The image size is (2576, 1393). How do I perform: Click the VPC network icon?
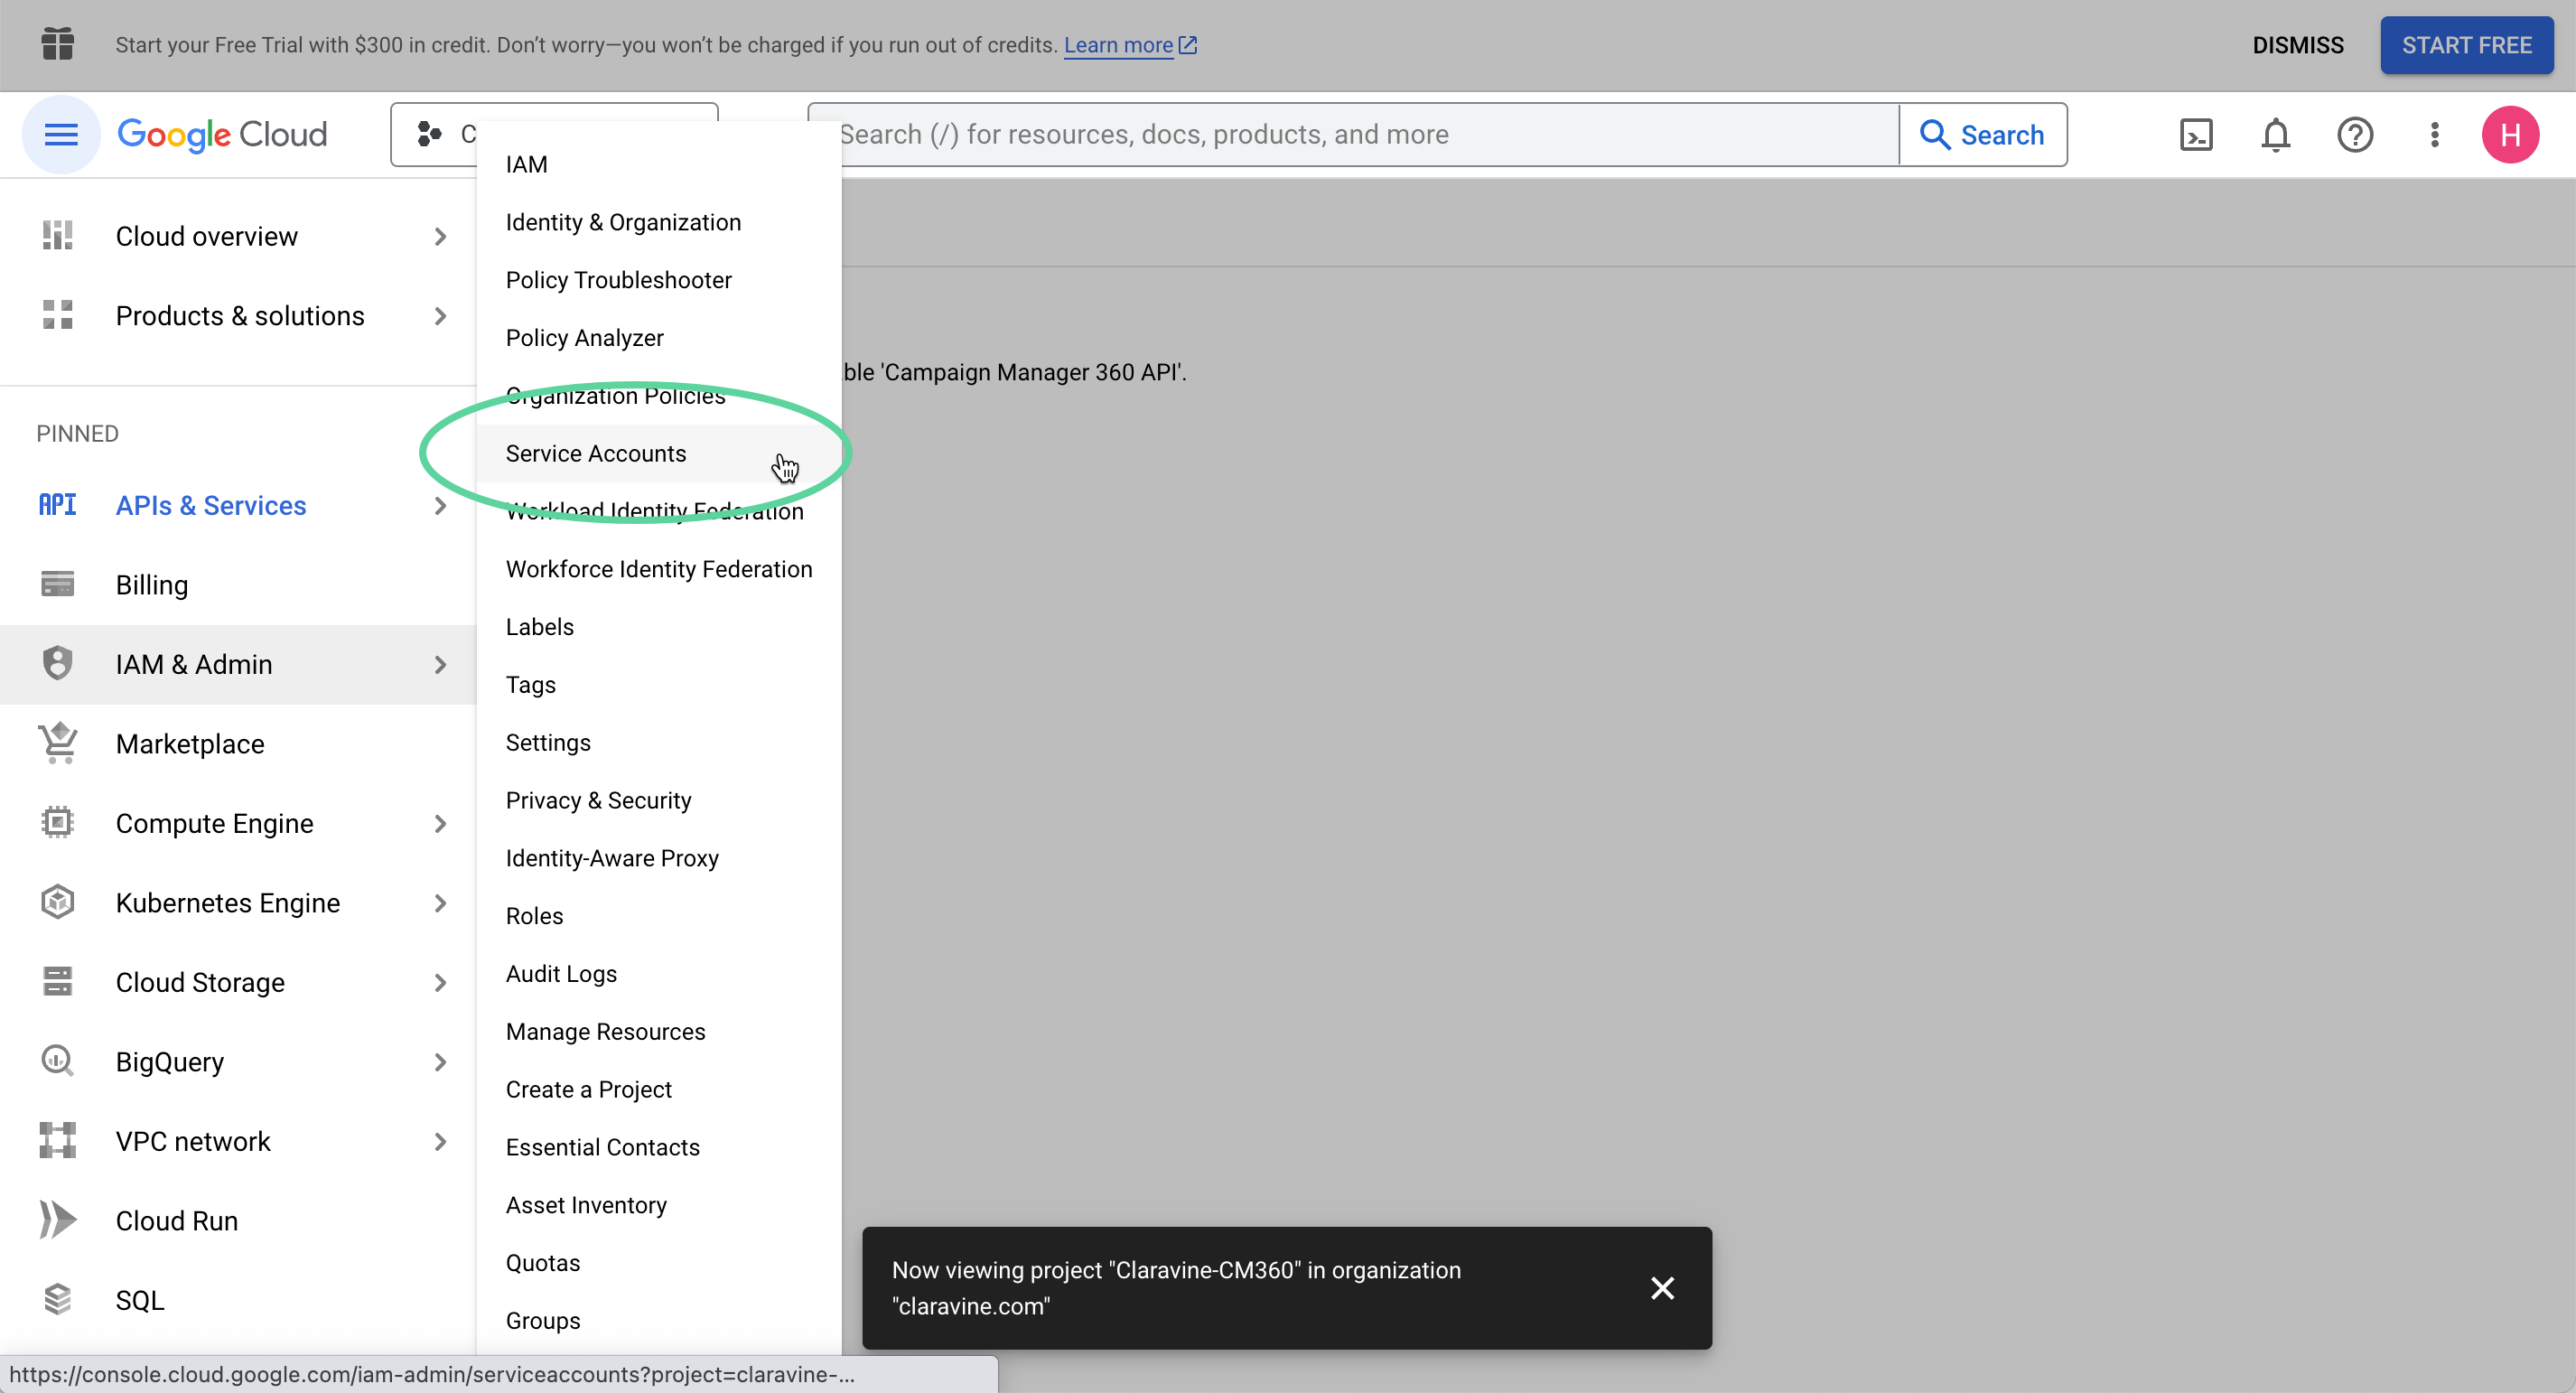pyautogui.click(x=58, y=1141)
